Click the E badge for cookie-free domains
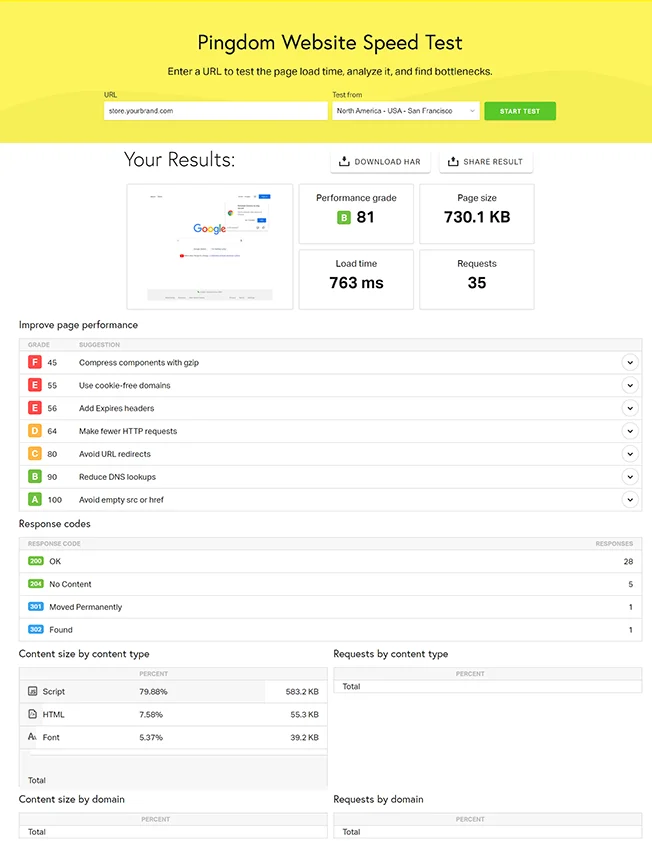 (x=35, y=385)
